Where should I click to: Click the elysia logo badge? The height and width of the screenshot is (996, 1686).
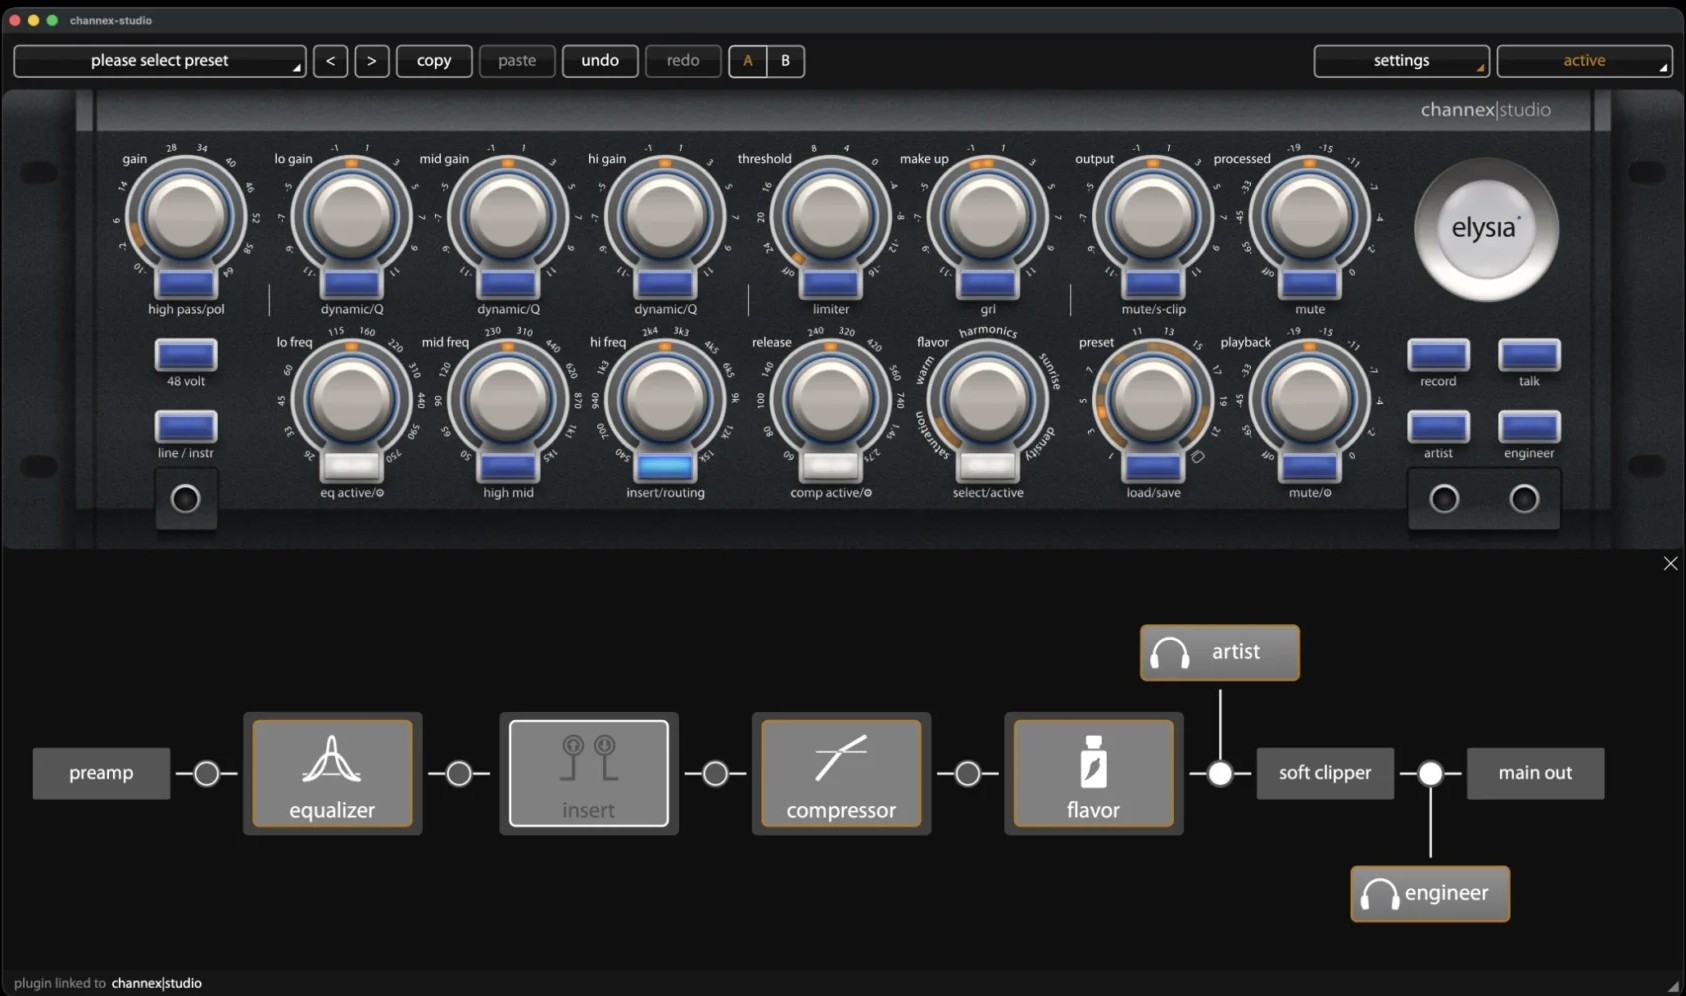coord(1485,229)
